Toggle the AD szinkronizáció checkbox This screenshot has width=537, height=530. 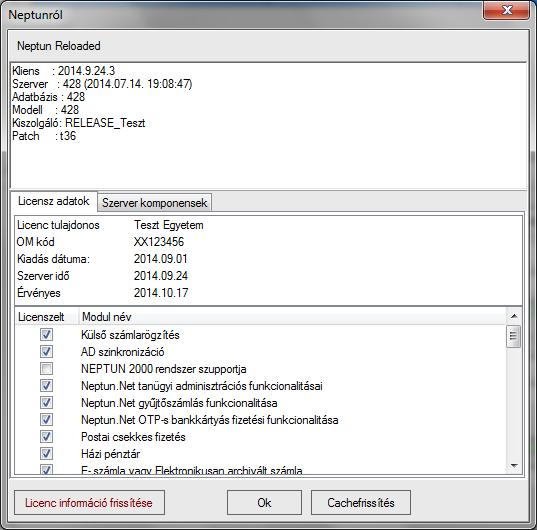point(46,352)
